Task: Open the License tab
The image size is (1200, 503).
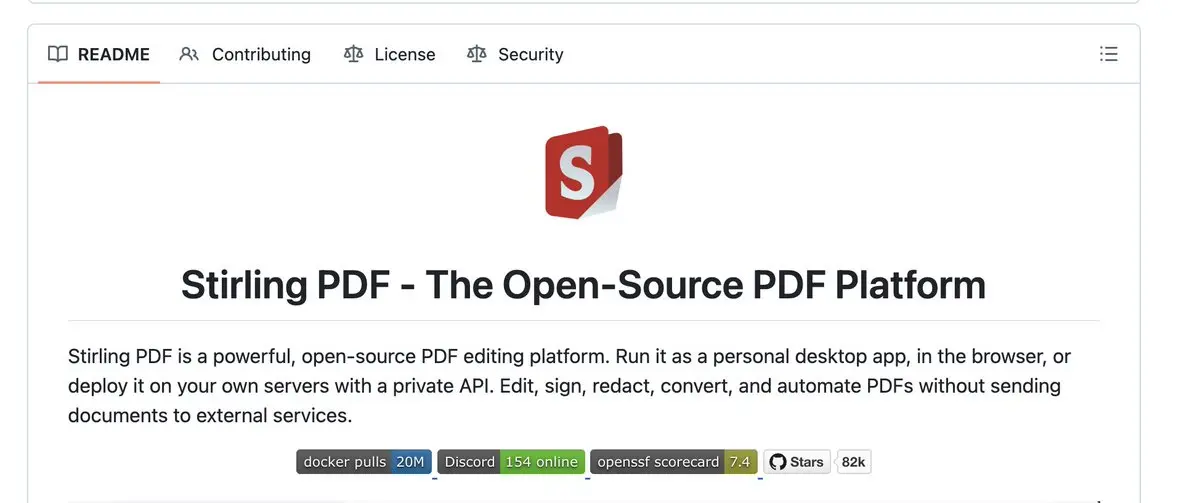Action: tap(389, 54)
